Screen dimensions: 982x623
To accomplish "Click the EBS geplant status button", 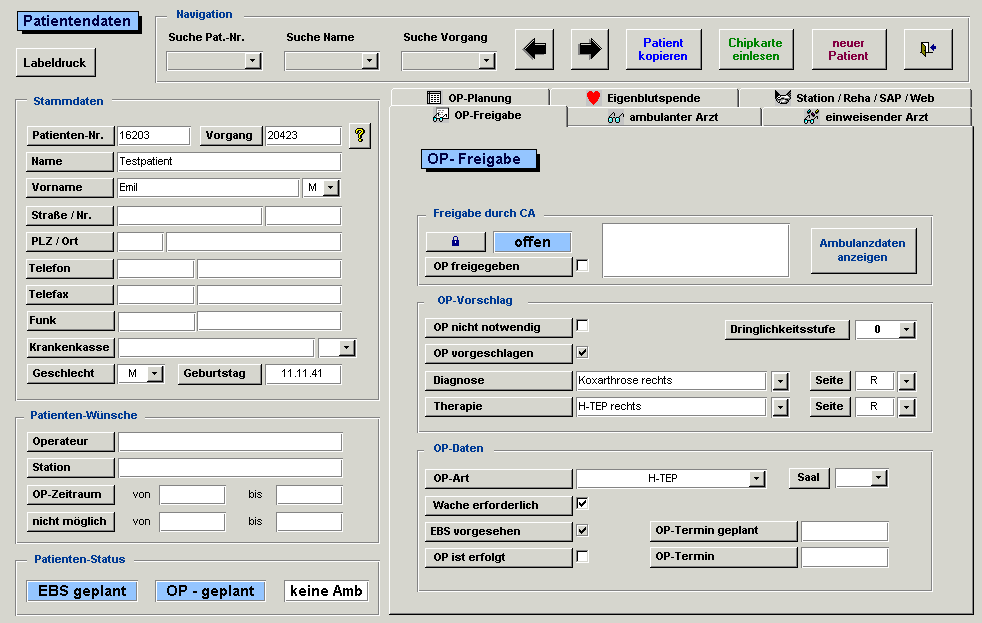I will [x=82, y=591].
